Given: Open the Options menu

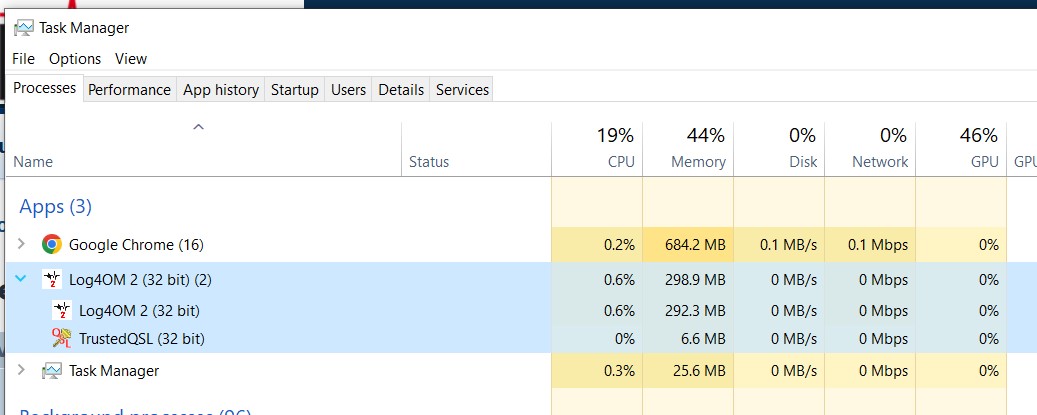Looking at the screenshot, I should click(75, 59).
